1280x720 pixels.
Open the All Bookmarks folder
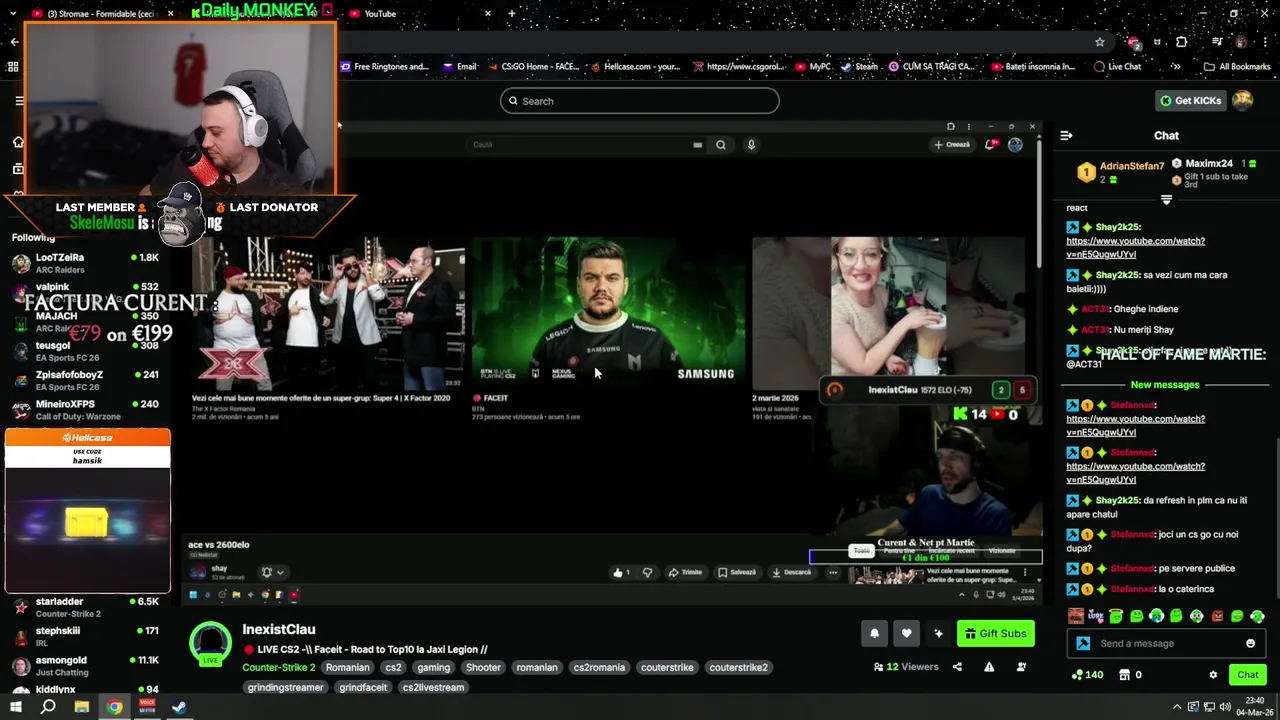click(x=1237, y=67)
